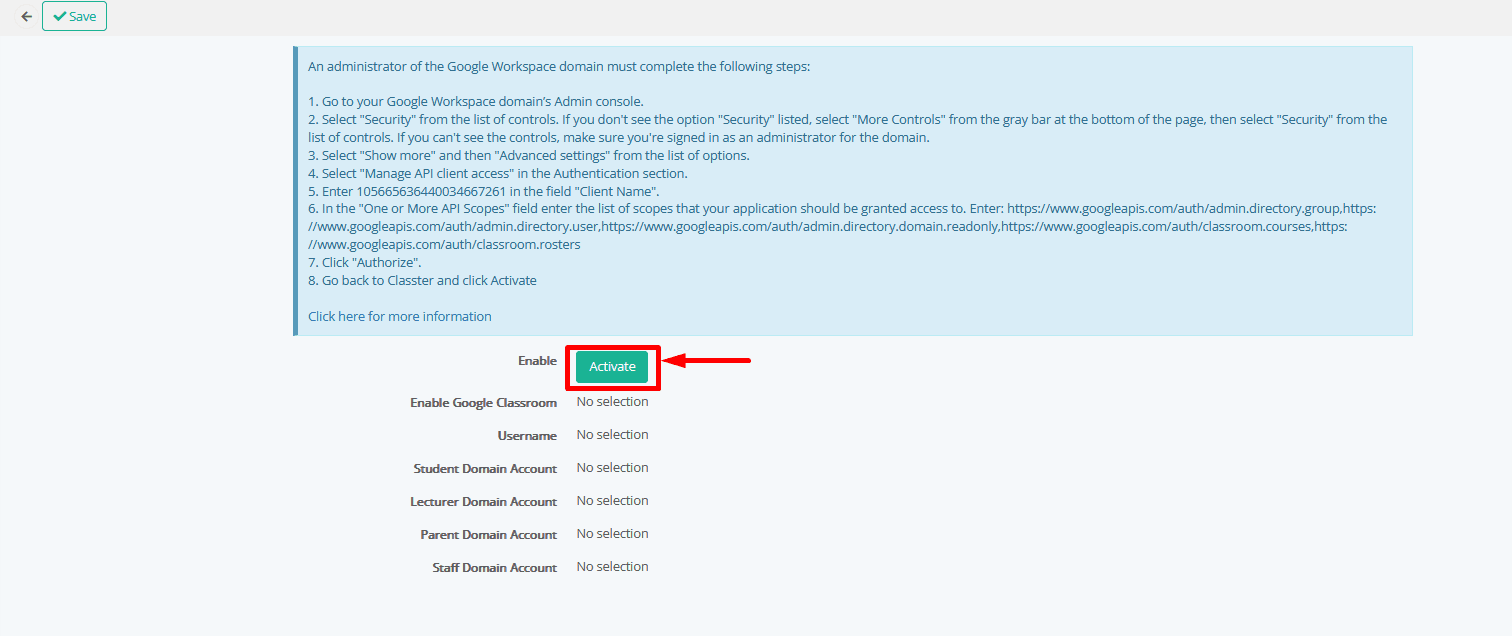Click step 5 text with Client Name number
This screenshot has height=636, width=1512.
click(x=484, y=191)
